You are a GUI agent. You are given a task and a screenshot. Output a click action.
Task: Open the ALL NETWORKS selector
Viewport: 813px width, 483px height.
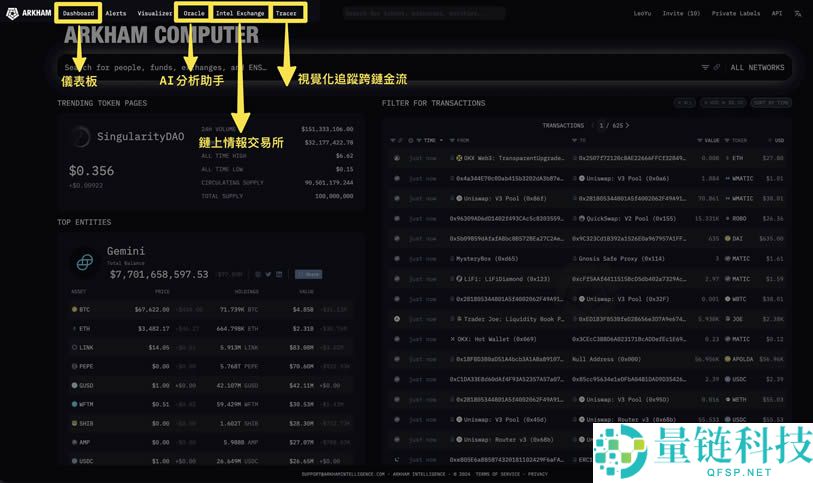(x=757, y=67)
